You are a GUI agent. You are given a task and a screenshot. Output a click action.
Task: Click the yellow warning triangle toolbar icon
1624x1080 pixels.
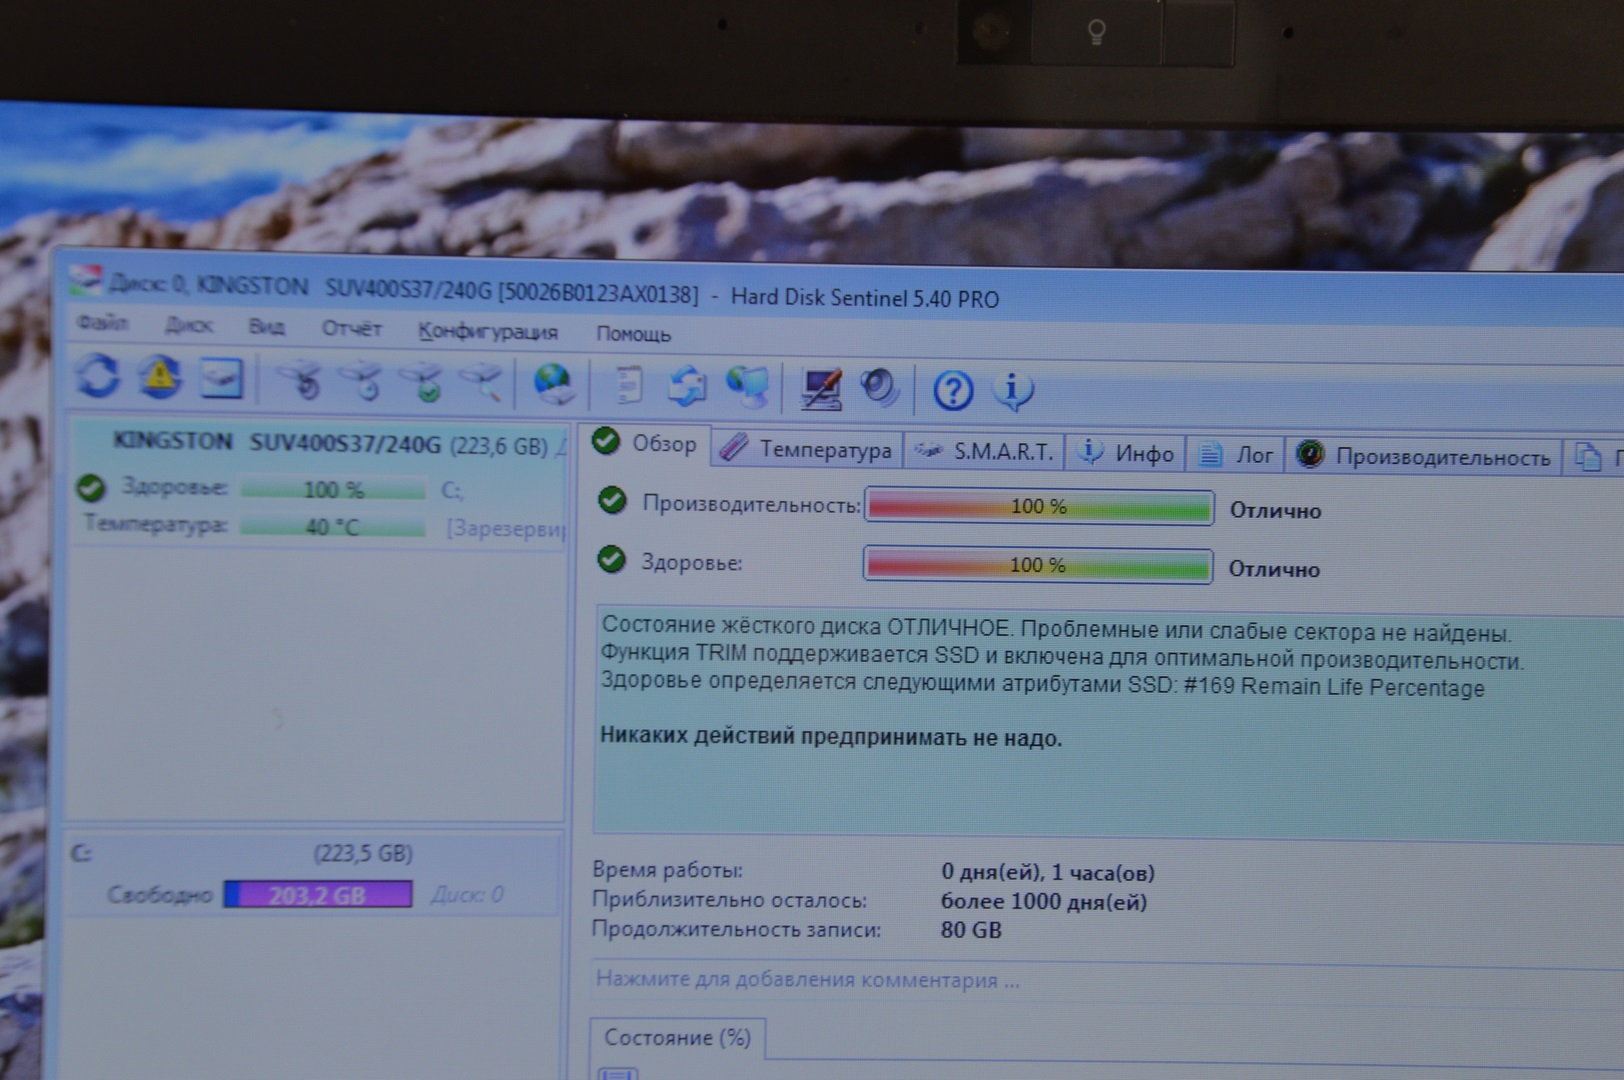(160, 377)
